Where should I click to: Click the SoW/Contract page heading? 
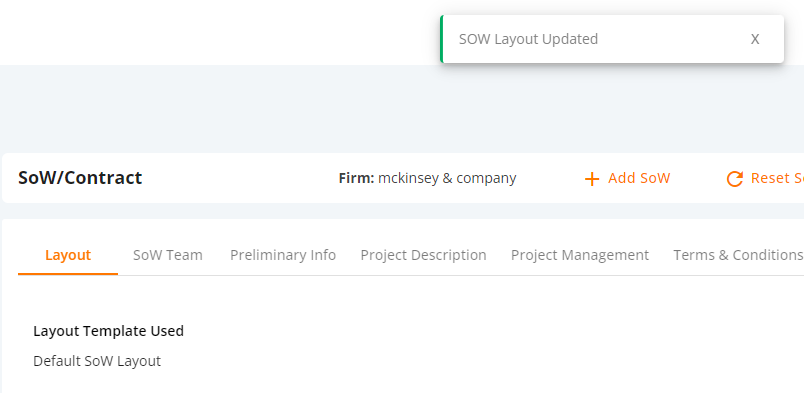click(x=80, y=178)
